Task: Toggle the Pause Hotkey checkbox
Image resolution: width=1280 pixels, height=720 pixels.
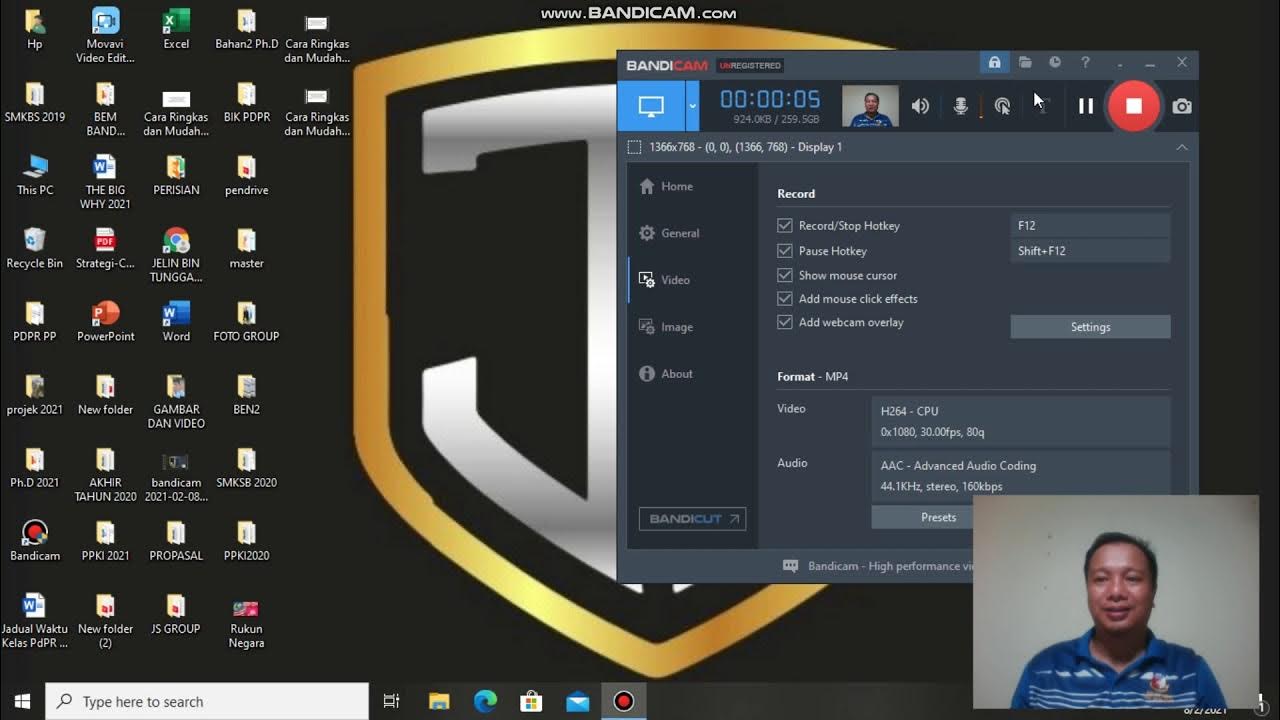Action: (785, 251)
